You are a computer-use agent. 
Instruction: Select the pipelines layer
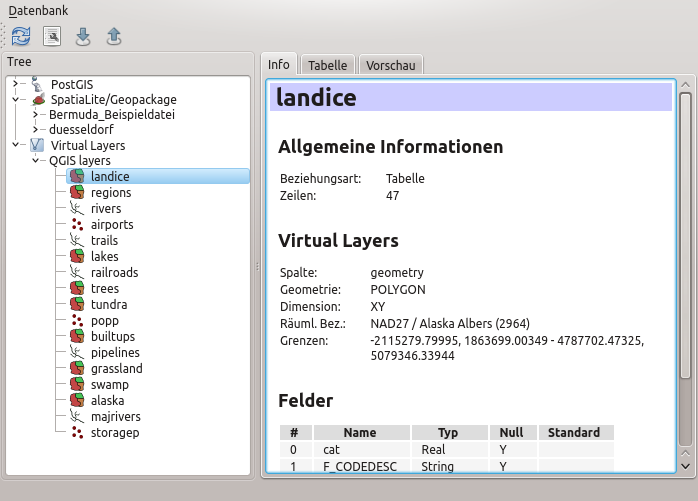point(115,353)
